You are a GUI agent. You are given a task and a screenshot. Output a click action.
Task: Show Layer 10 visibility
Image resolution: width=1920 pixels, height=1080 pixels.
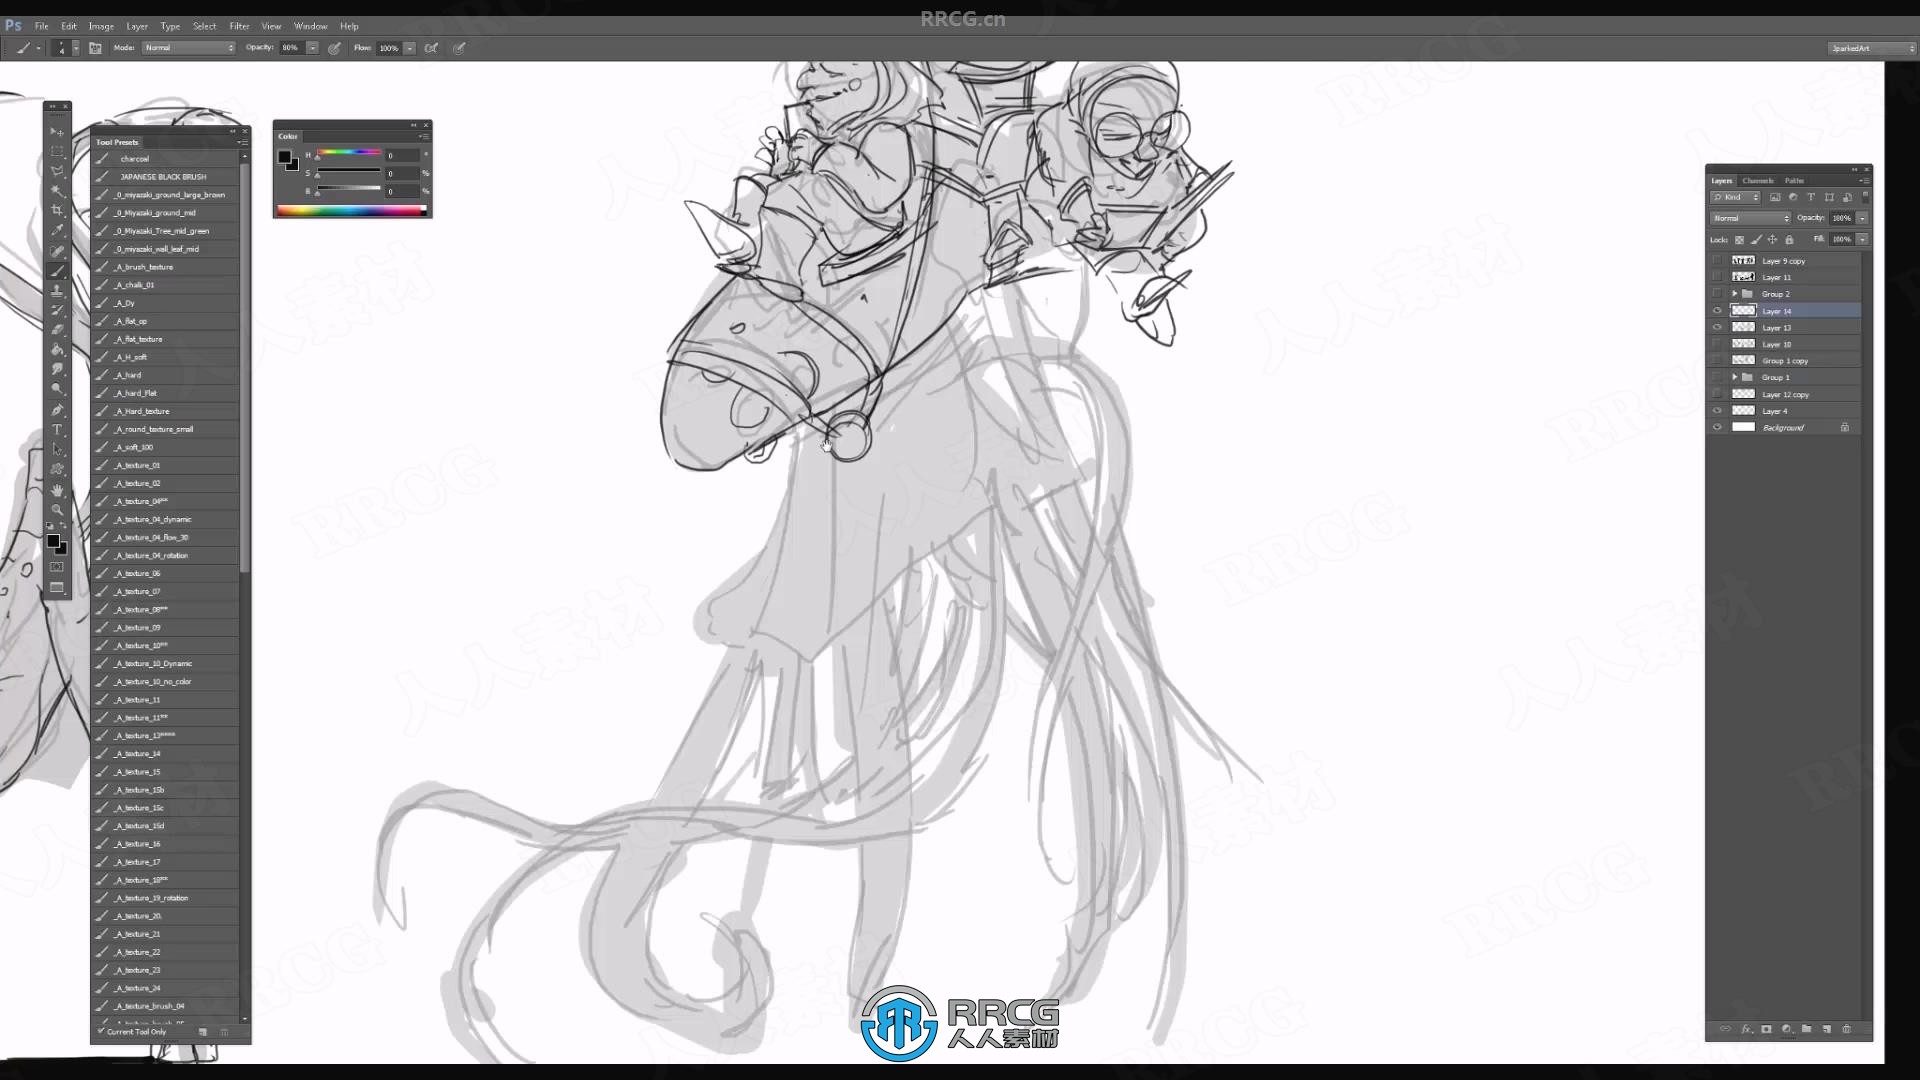(x=1717, y=344)
